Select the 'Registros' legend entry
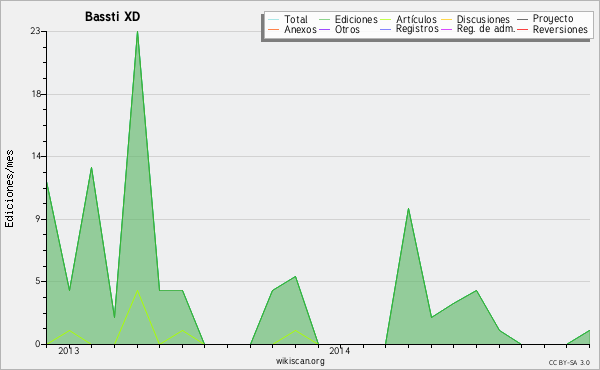 pos(417,29)
